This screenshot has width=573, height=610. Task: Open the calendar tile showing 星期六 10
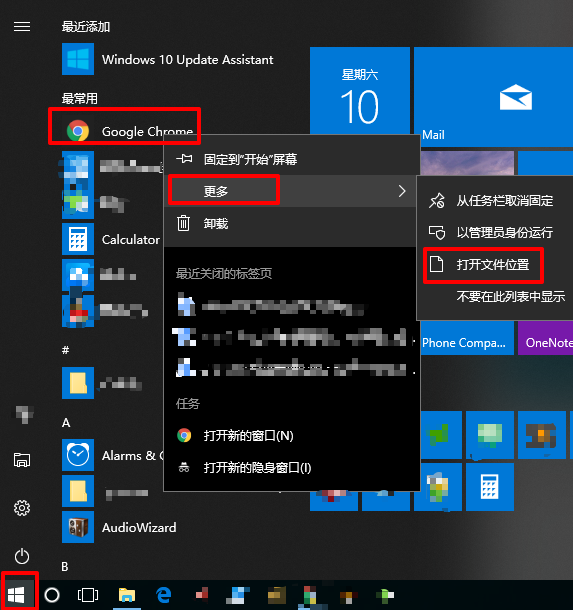pyautogui.click(x=360, y=91)
